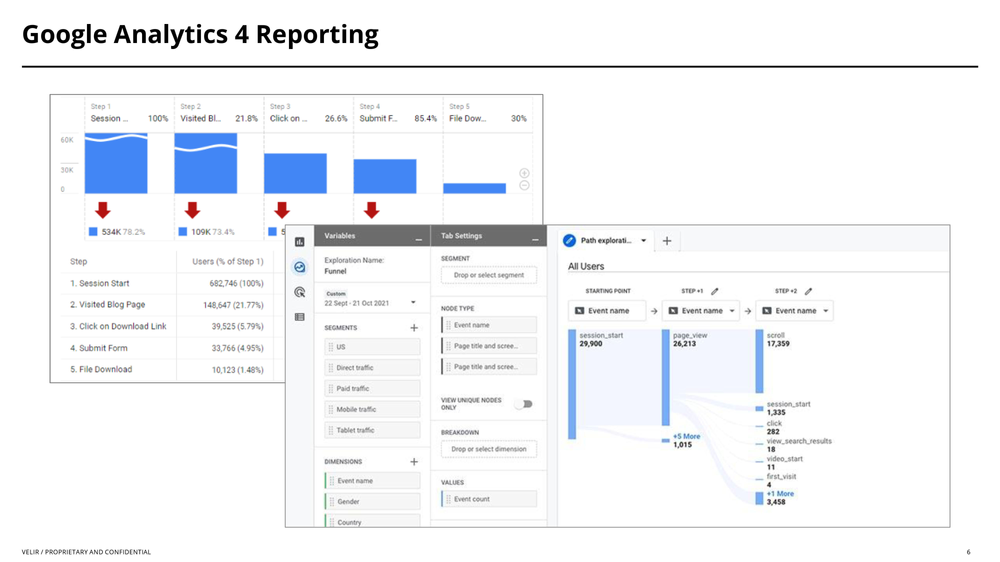Open the bar chart icon in the exploration sidebar
This screenshot has height=562, width=1000.
(x=300, y=242)
